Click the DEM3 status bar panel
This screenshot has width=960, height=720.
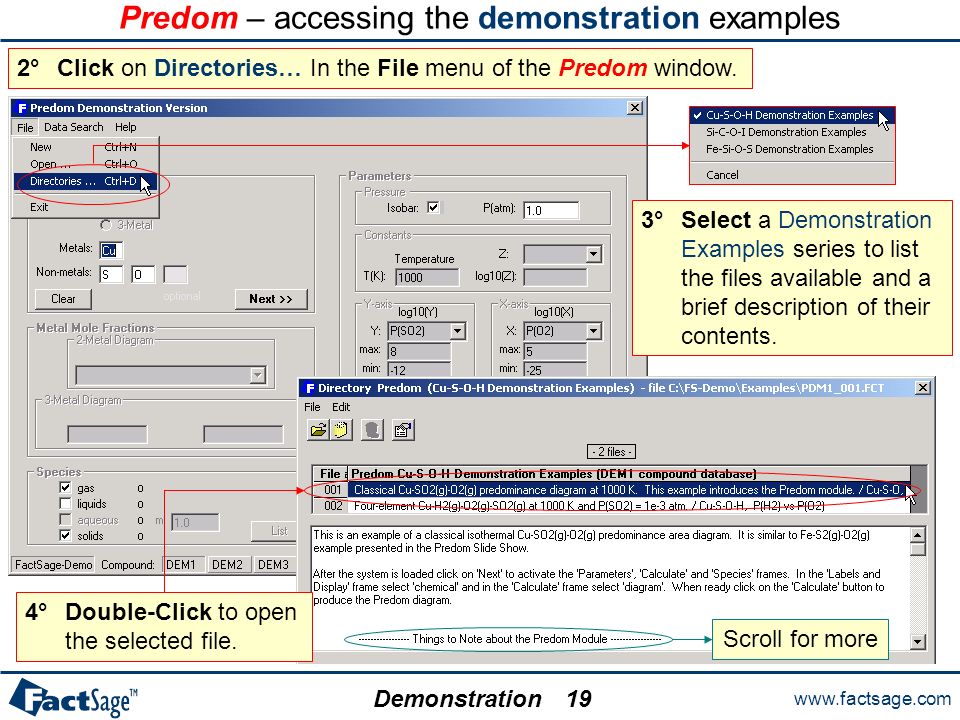tap(273, 564)
